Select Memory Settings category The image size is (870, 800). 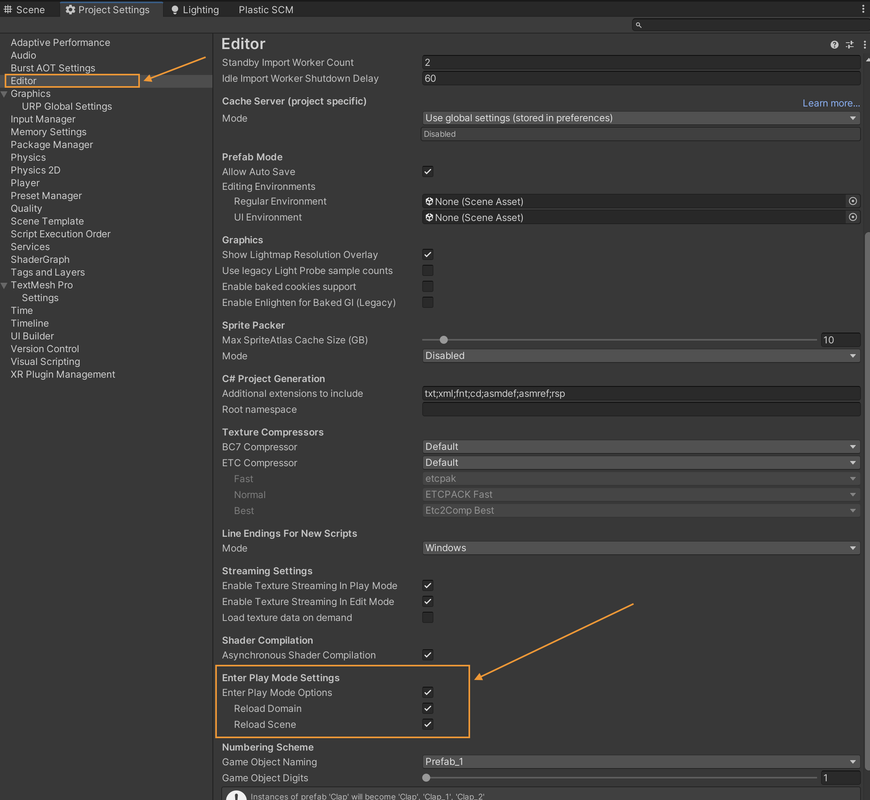pos(48,132)
